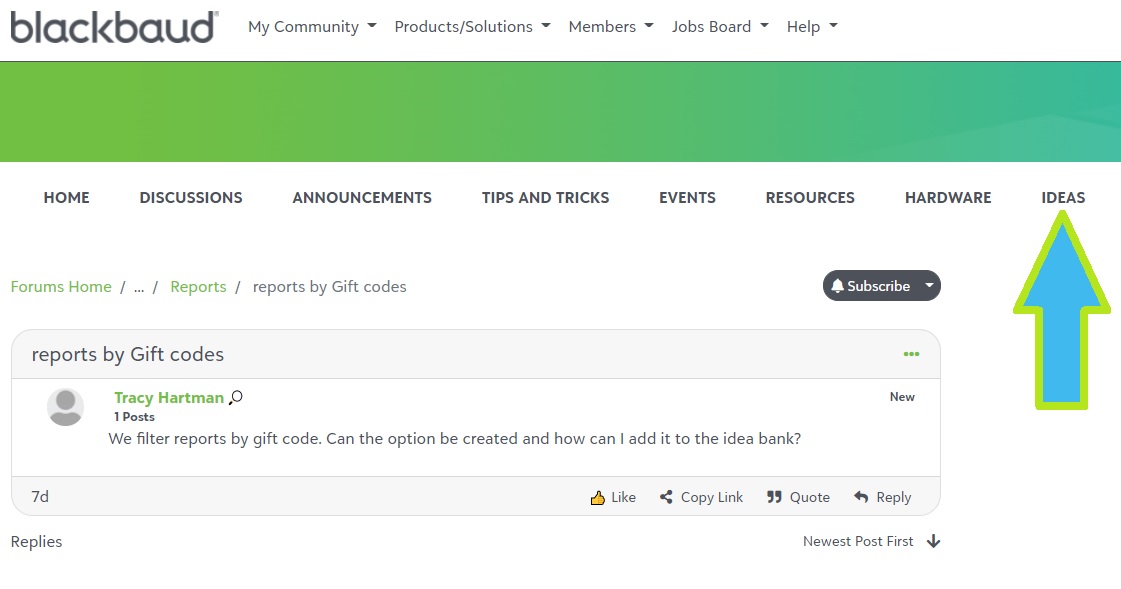Click the magnifier icon beside Tracy Hartman

click(236, 398)
